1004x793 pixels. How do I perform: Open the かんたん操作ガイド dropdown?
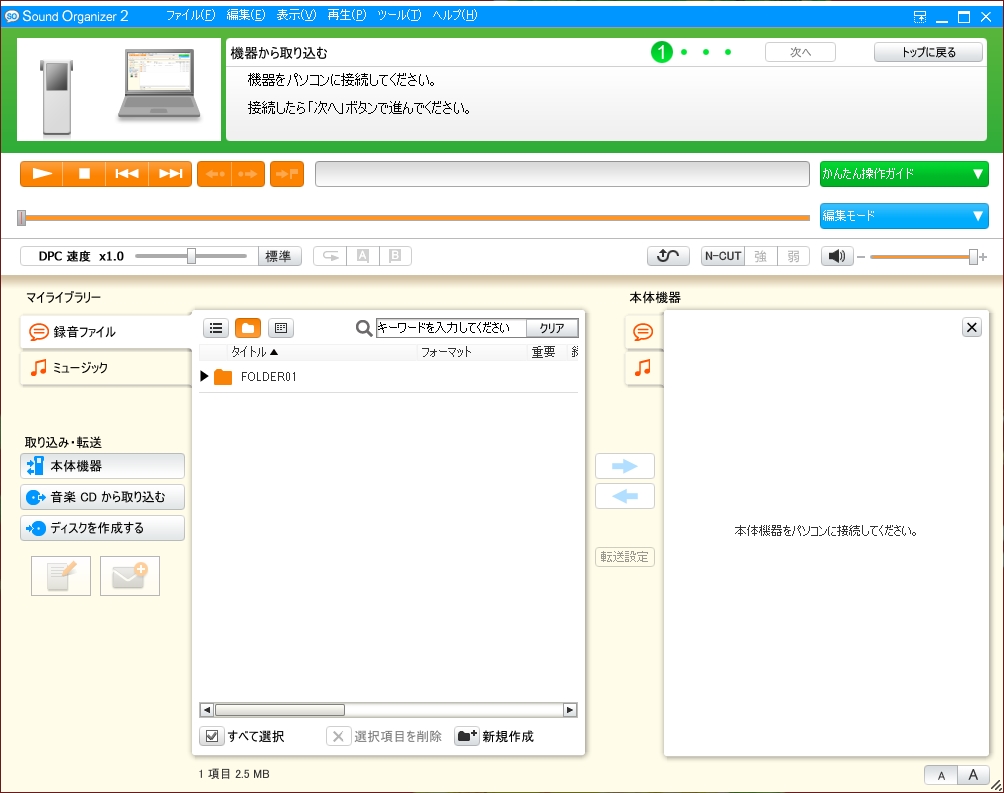[x=903, y=173]
